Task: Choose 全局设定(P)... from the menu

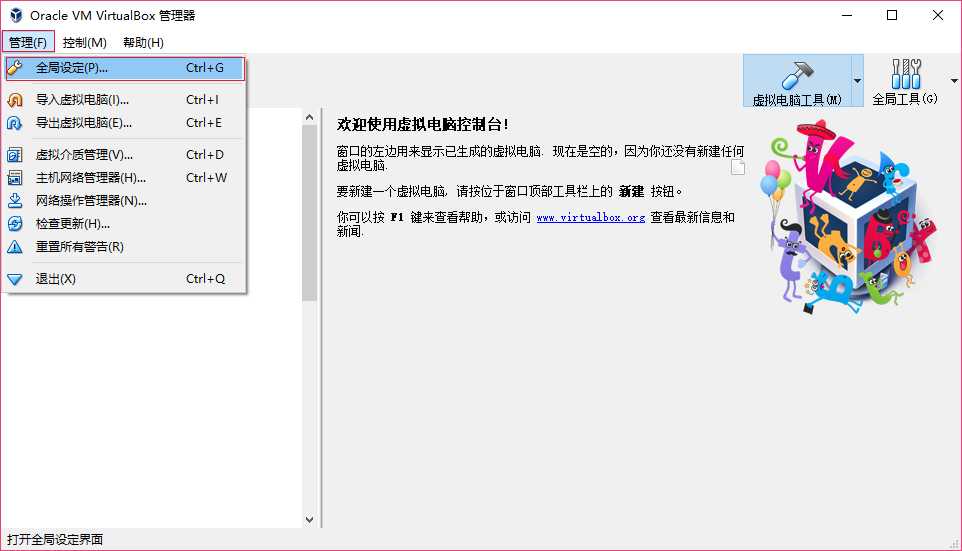Action: coord(125,68)
